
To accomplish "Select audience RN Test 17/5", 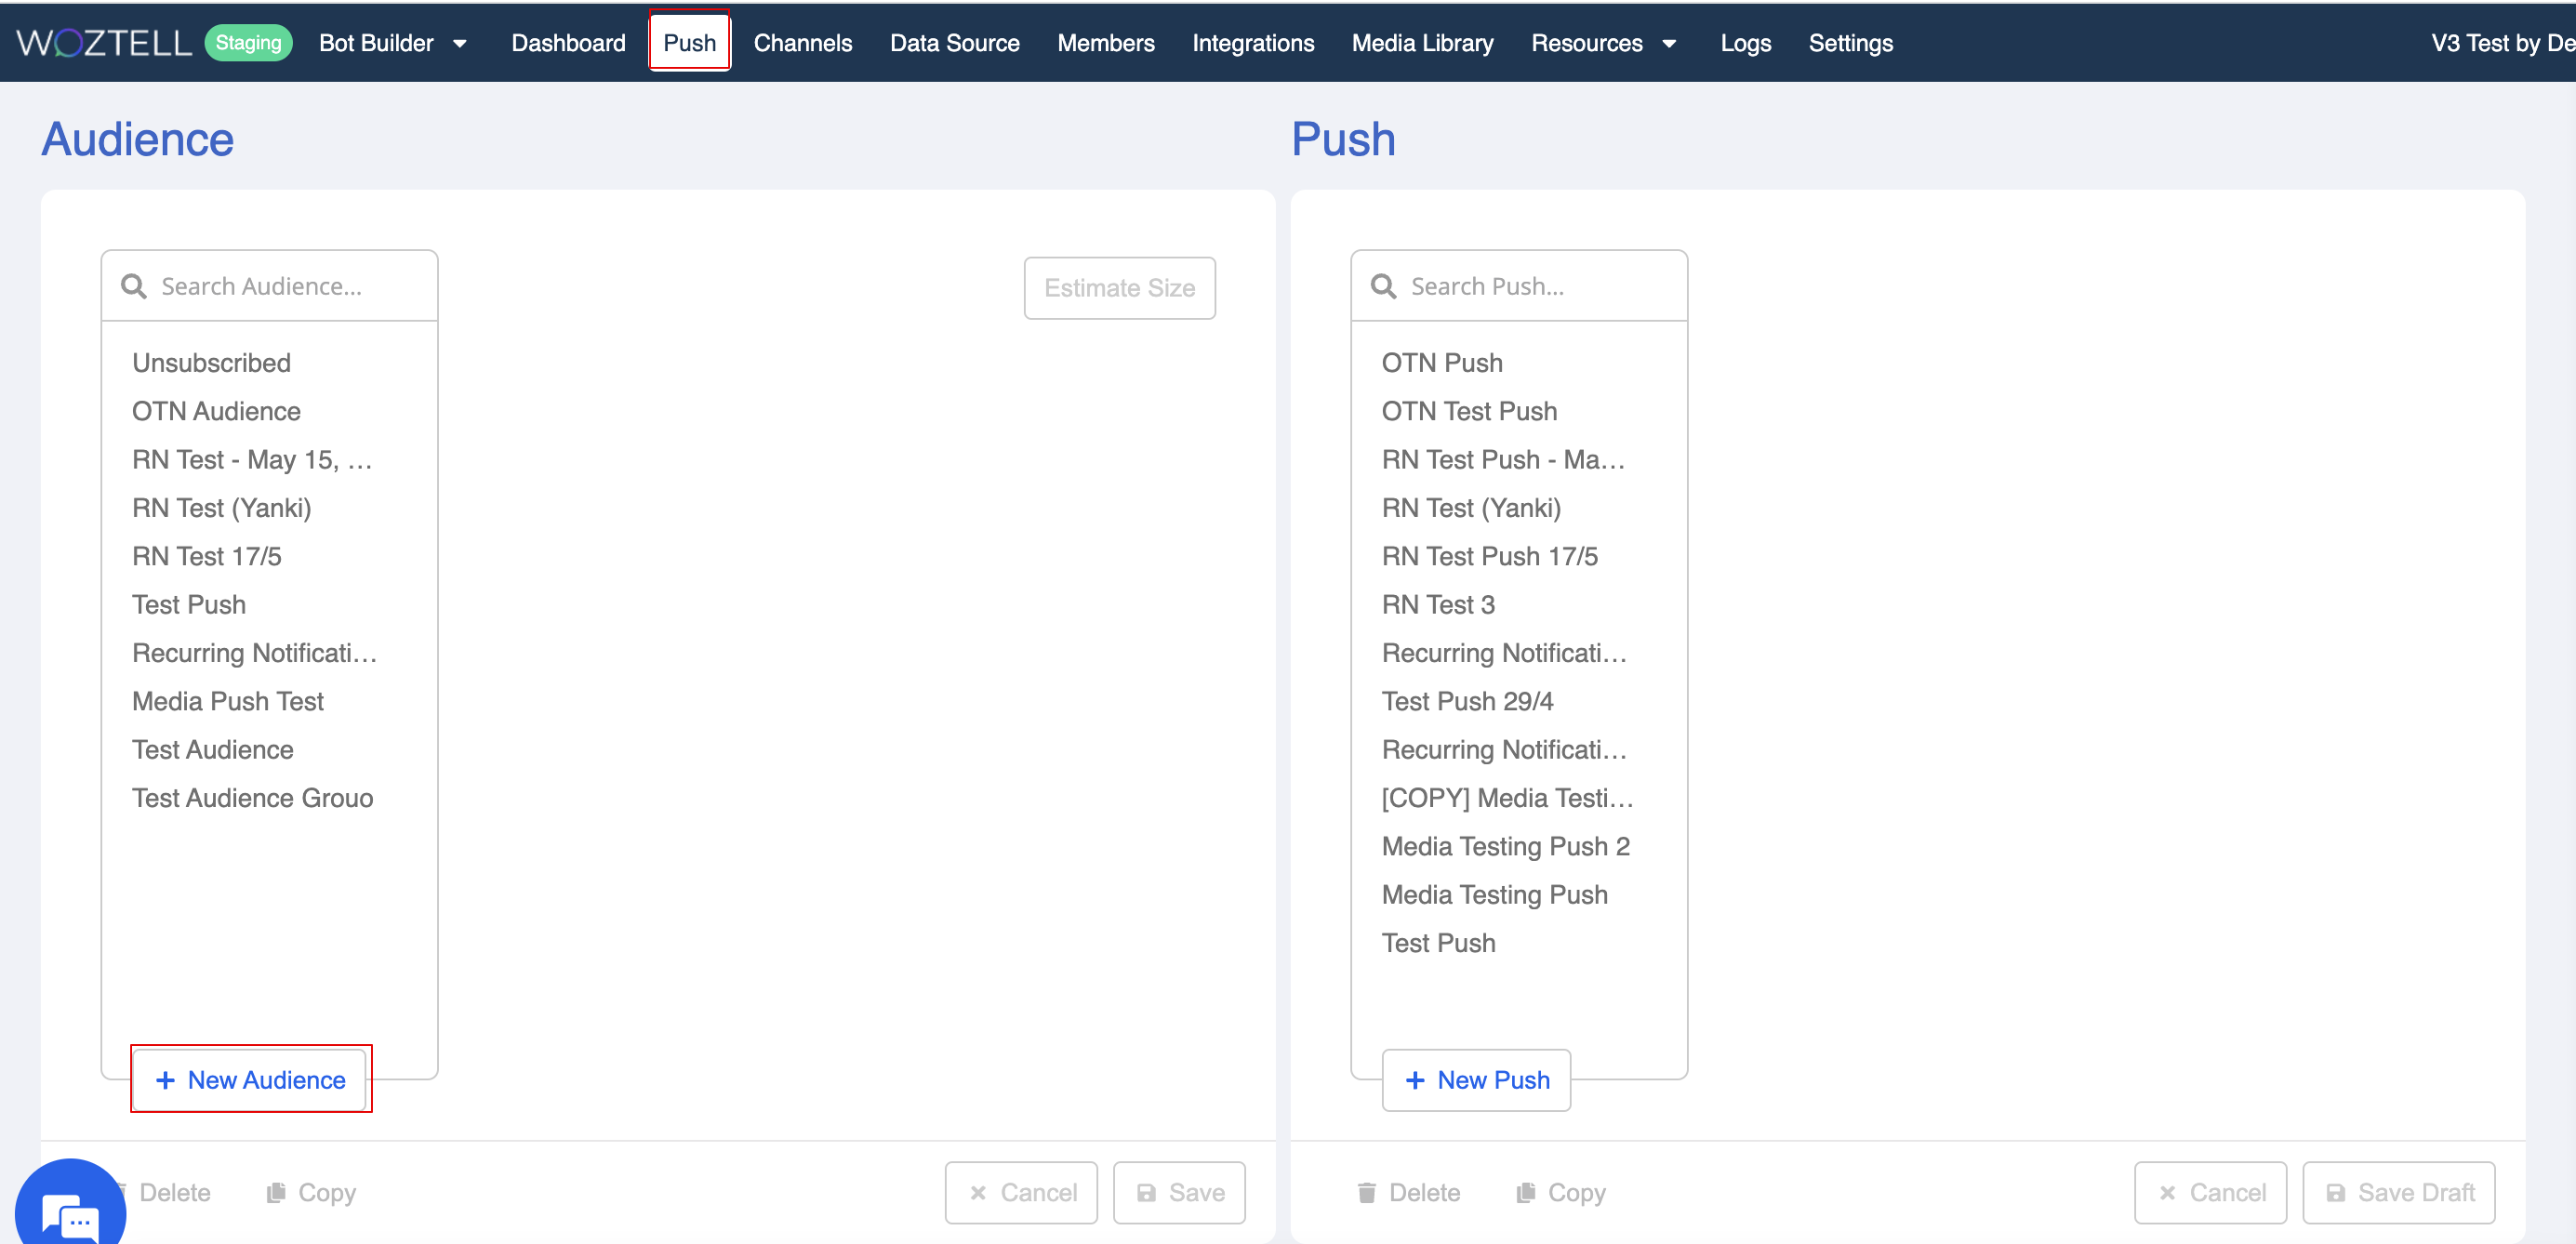I will click(x=207, y=556).
